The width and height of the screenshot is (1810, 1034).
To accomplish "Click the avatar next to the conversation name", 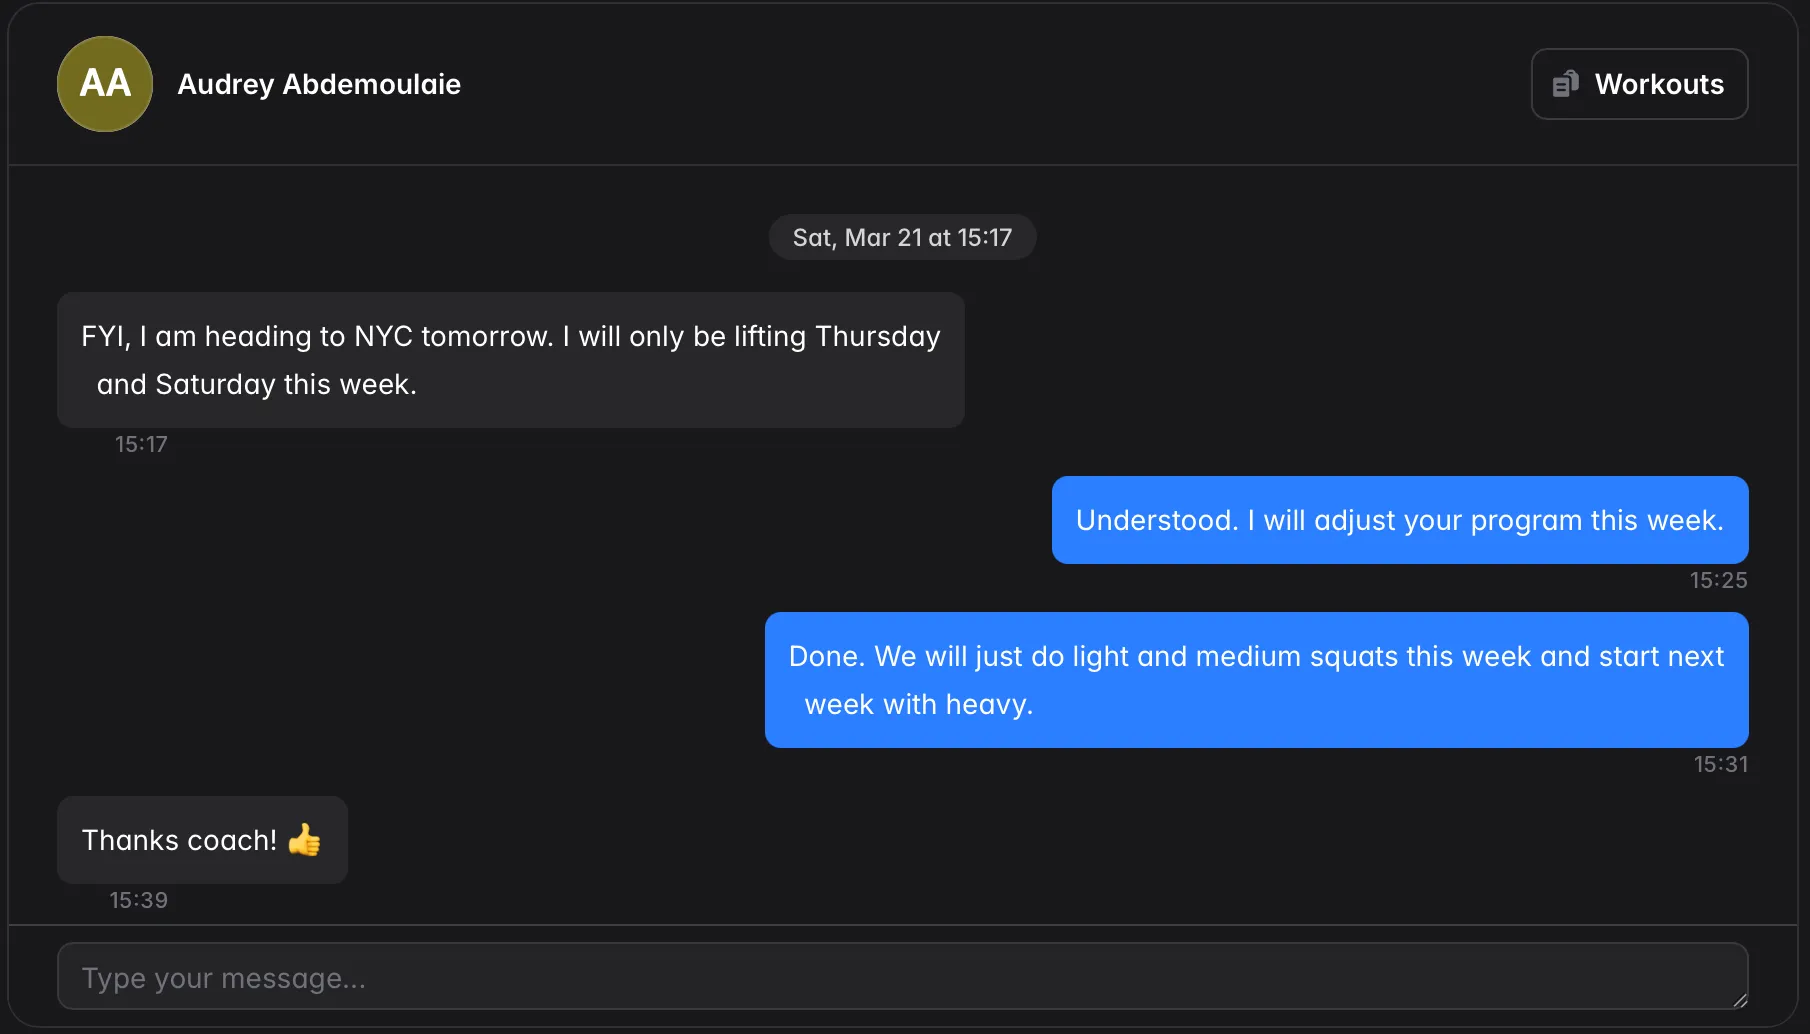I will pos(104,84).
